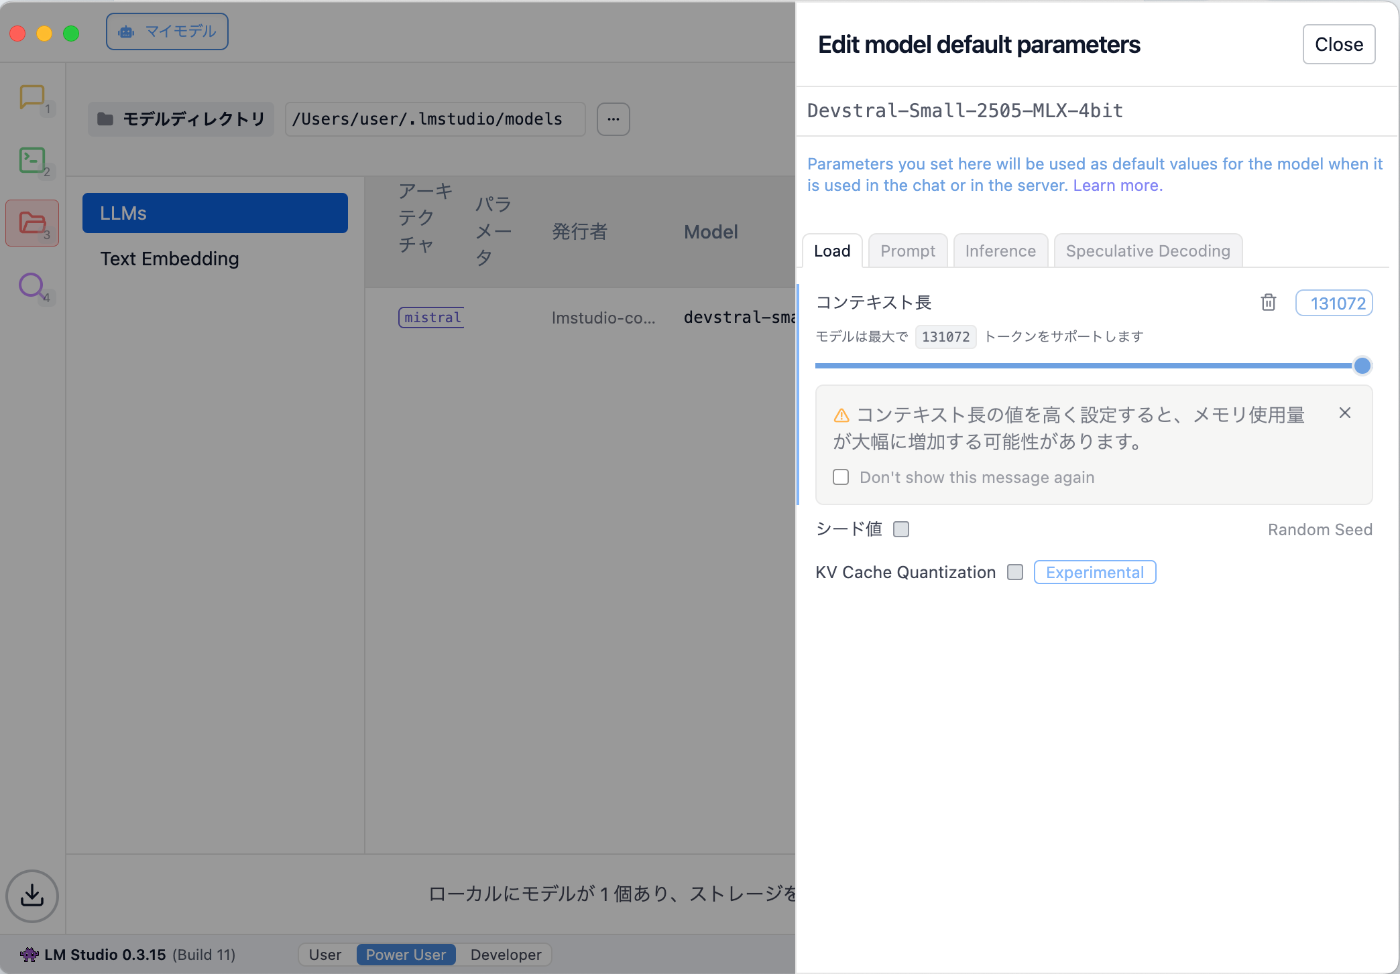
Task: Open the three-dot menu beside models path
Action: [613, 119]
